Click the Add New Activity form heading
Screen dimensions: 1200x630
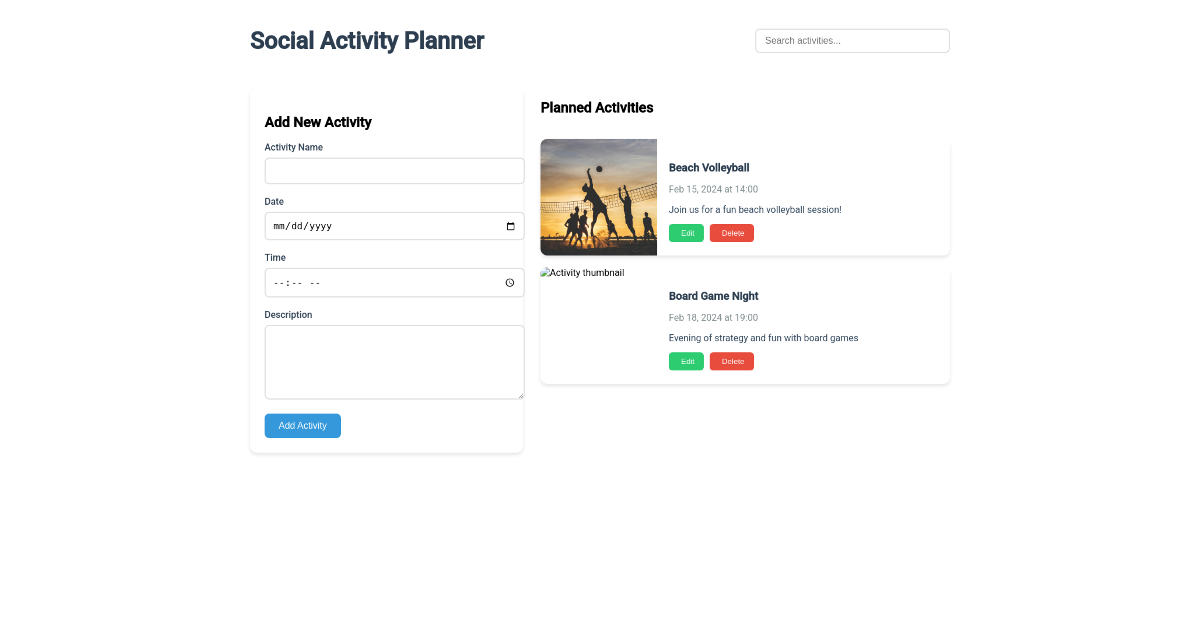pyautogui.click(x=318, y=122)
